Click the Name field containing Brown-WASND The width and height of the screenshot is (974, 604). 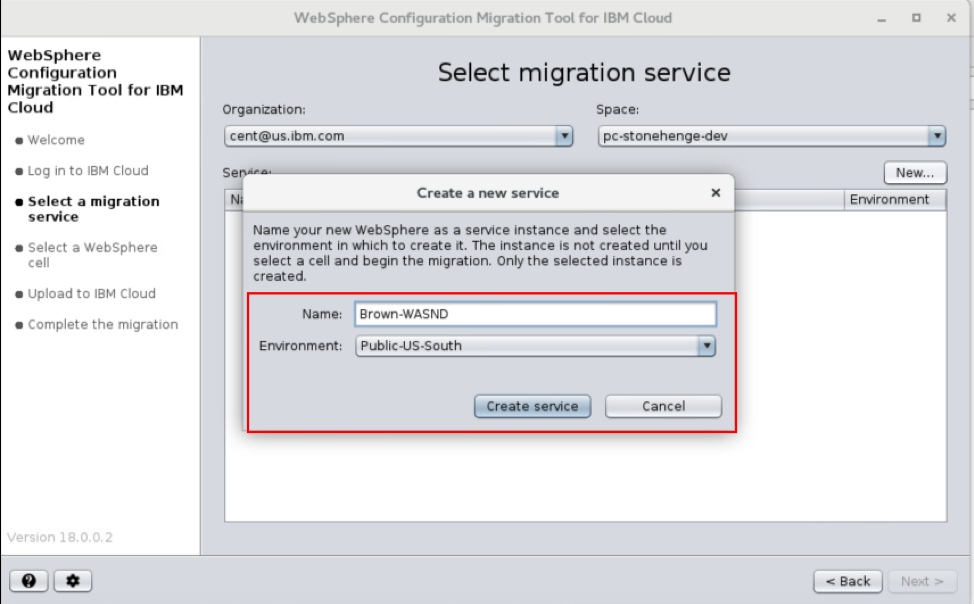(535, 314)
